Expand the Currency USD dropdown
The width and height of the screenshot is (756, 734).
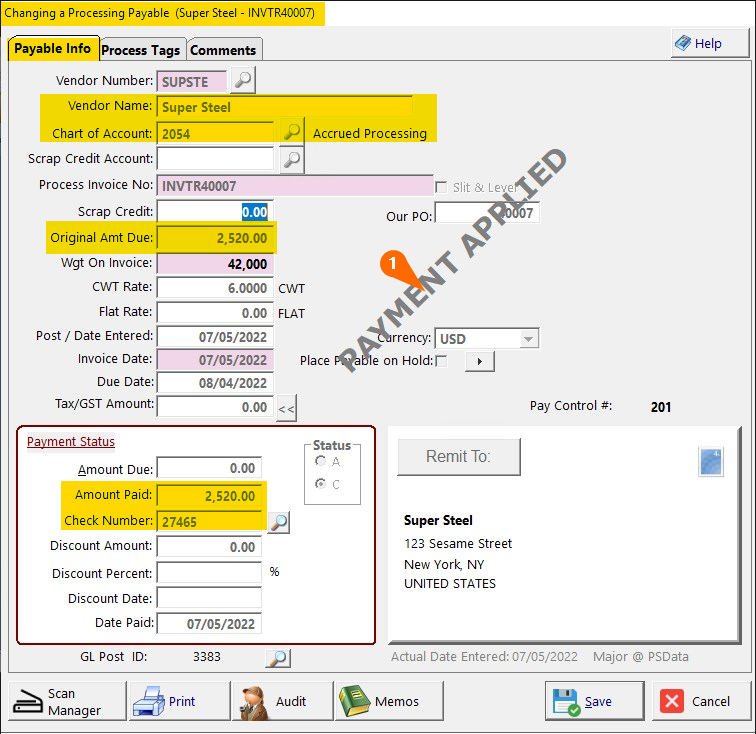528,339
